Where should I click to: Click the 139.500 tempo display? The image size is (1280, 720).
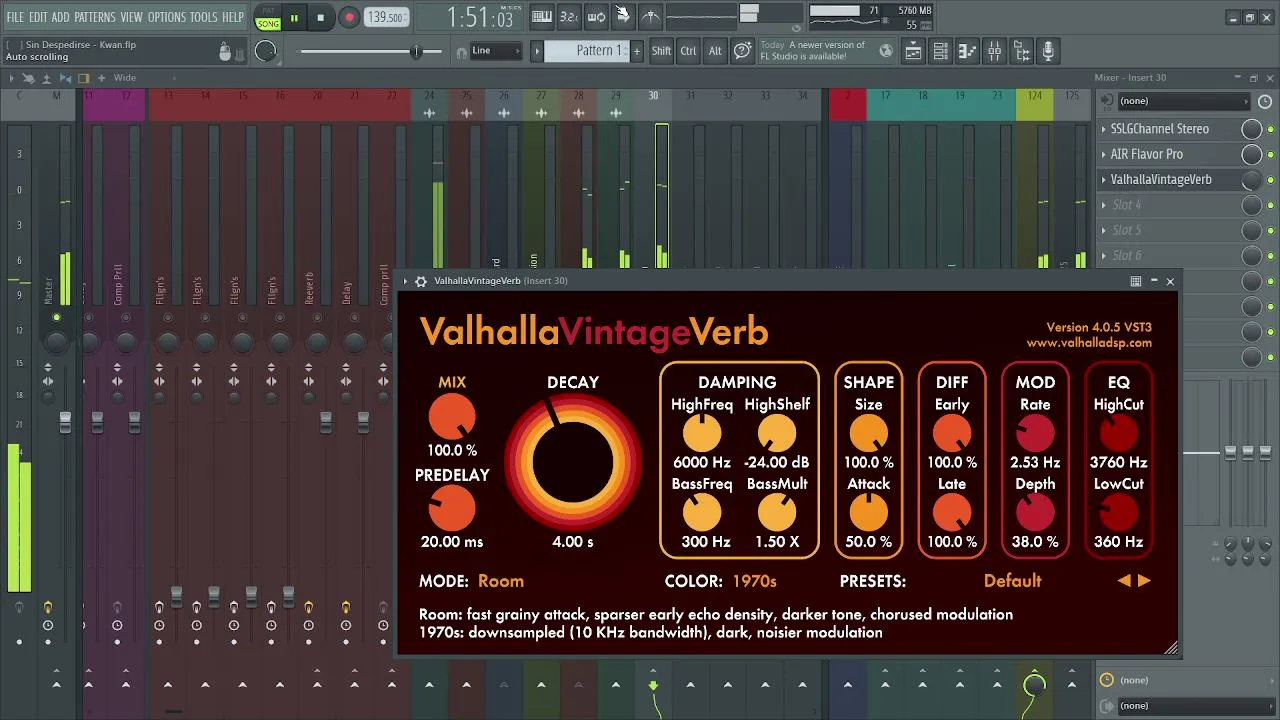point(385,17)
